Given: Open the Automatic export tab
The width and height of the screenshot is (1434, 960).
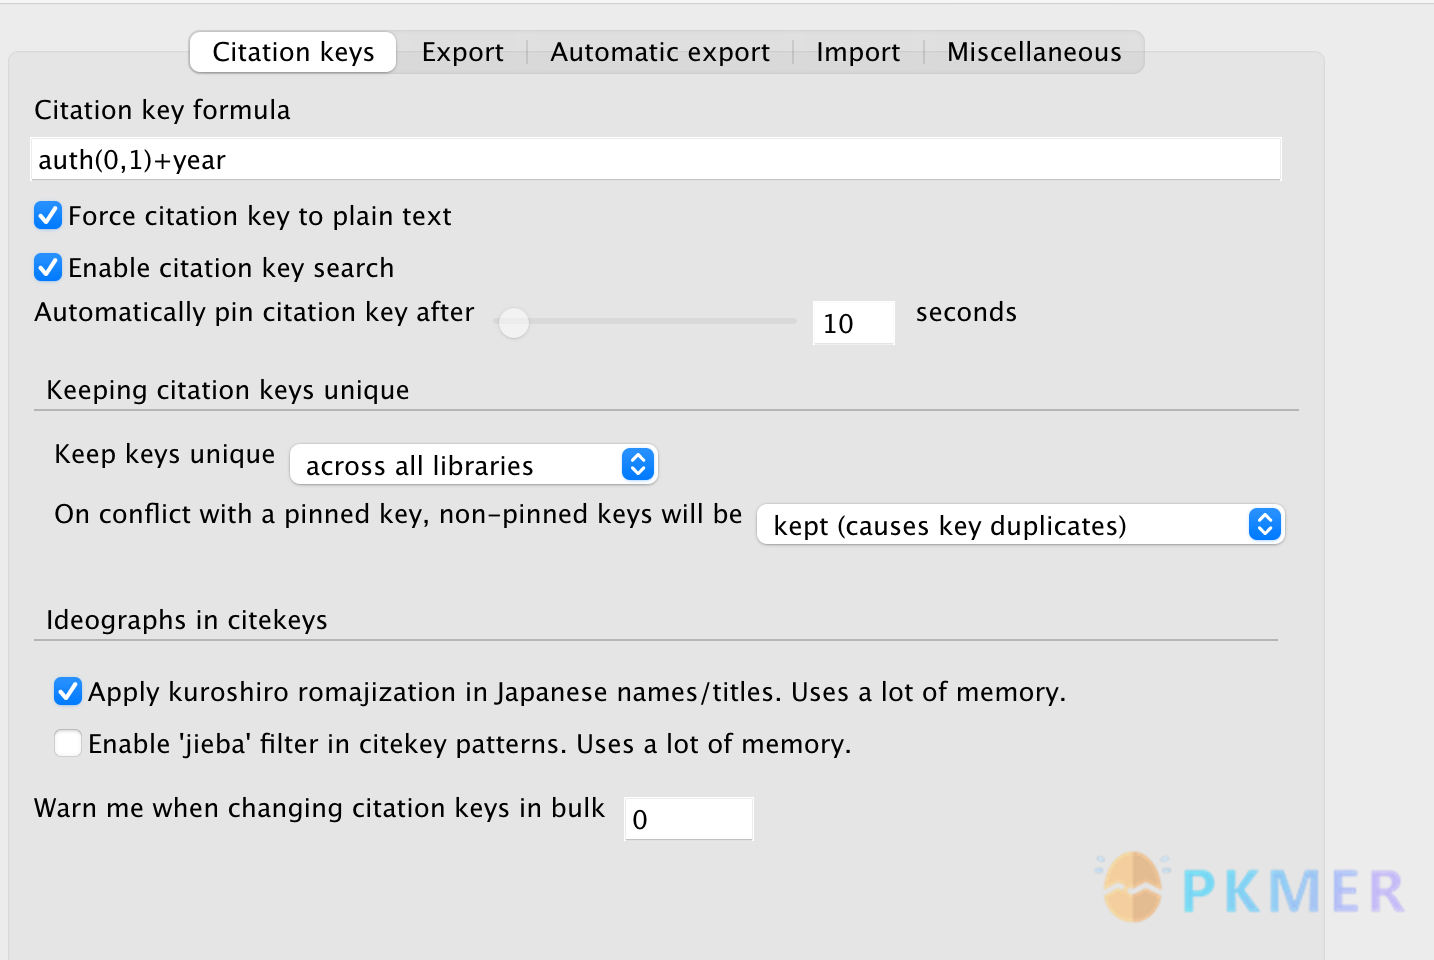Looking at the screenshot, I should click(x=659, y=51).
